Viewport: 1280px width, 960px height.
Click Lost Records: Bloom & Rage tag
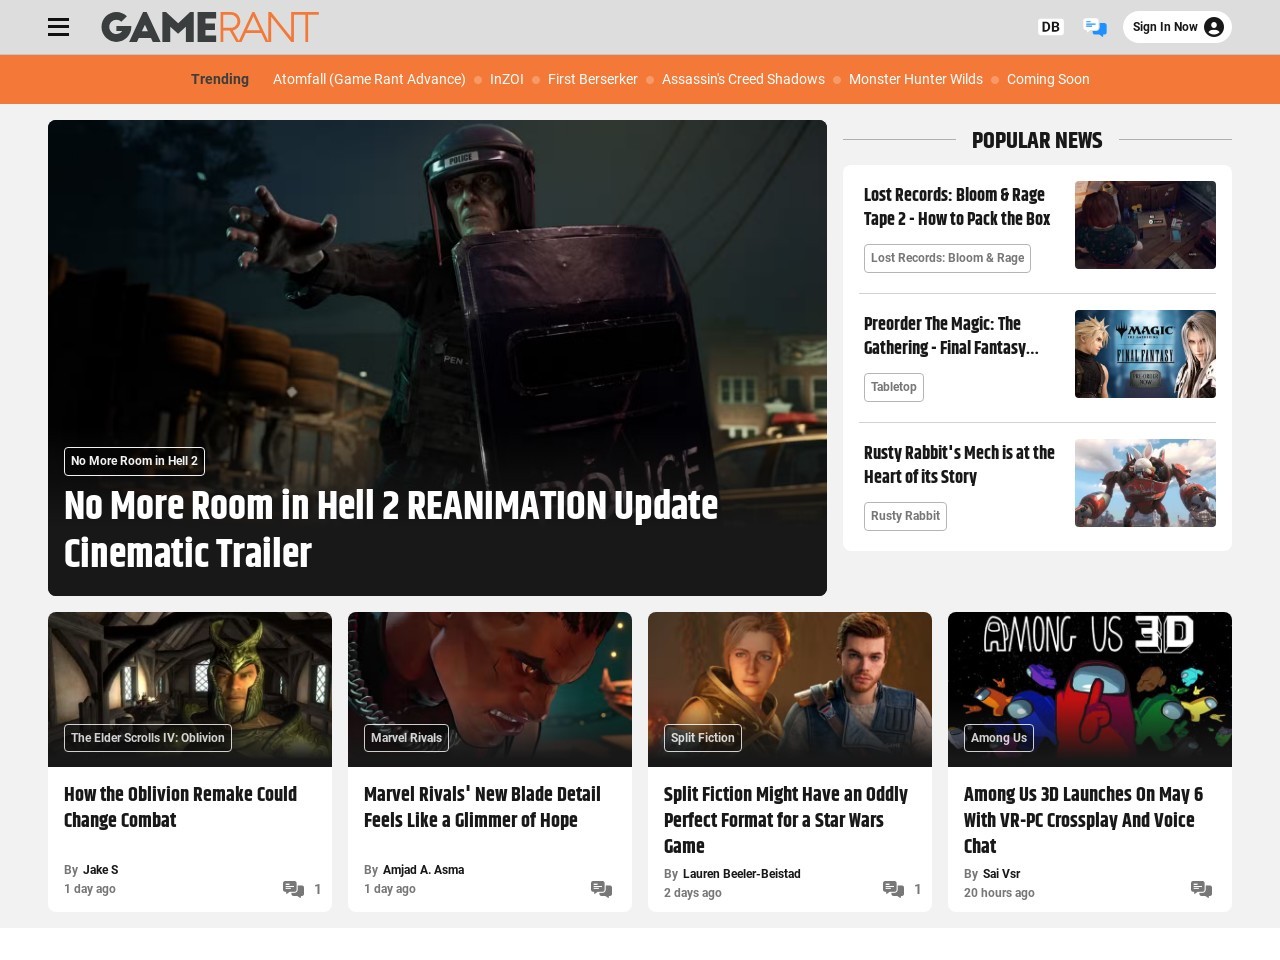click(947, 258)
